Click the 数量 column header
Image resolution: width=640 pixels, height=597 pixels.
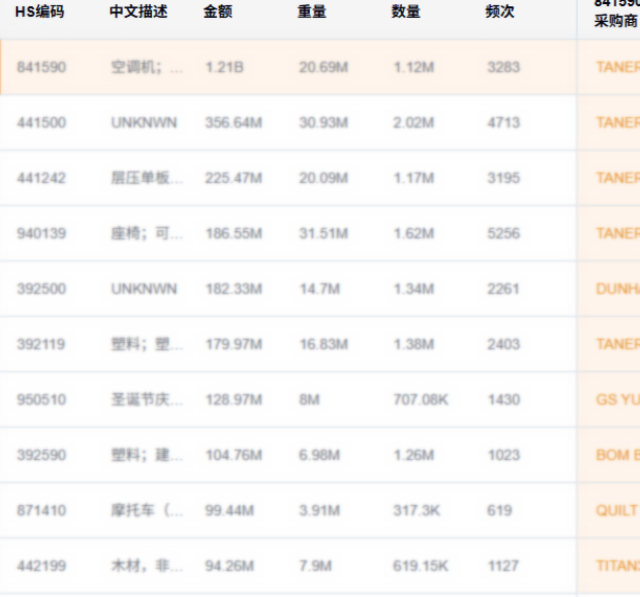(x=406, y=12)
